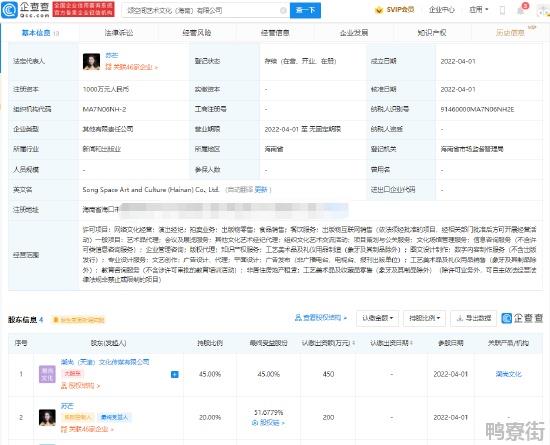Click organization code MA7N06NH-2
The width and height of the screenshot is (550, 445).
[x=104, y=109]
